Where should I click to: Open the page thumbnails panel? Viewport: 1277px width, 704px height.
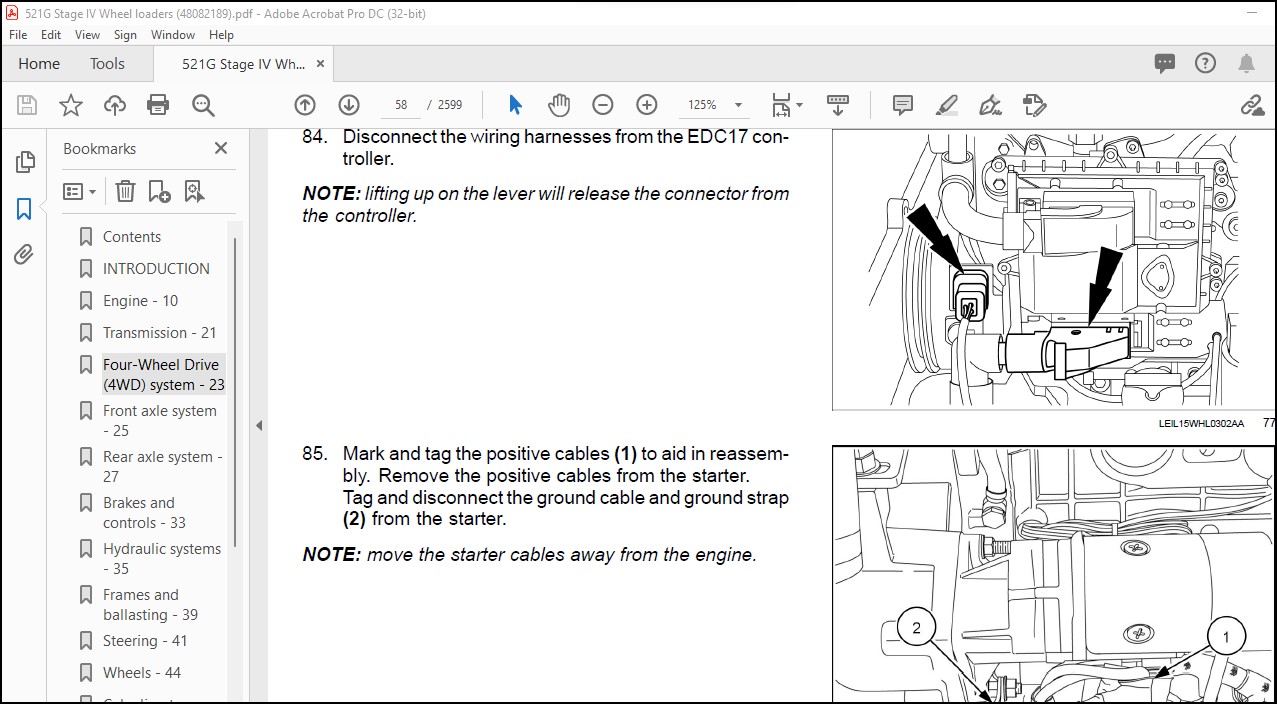point(24,161)
